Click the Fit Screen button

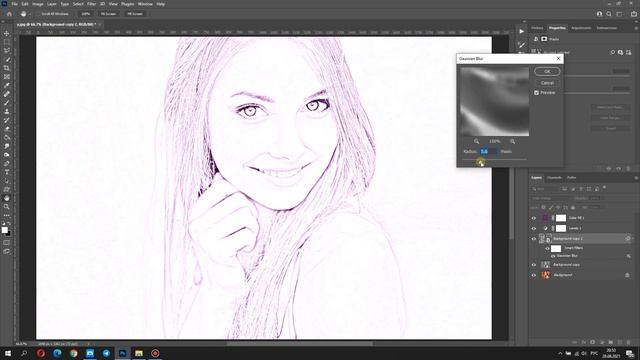[x=109, y=14]
